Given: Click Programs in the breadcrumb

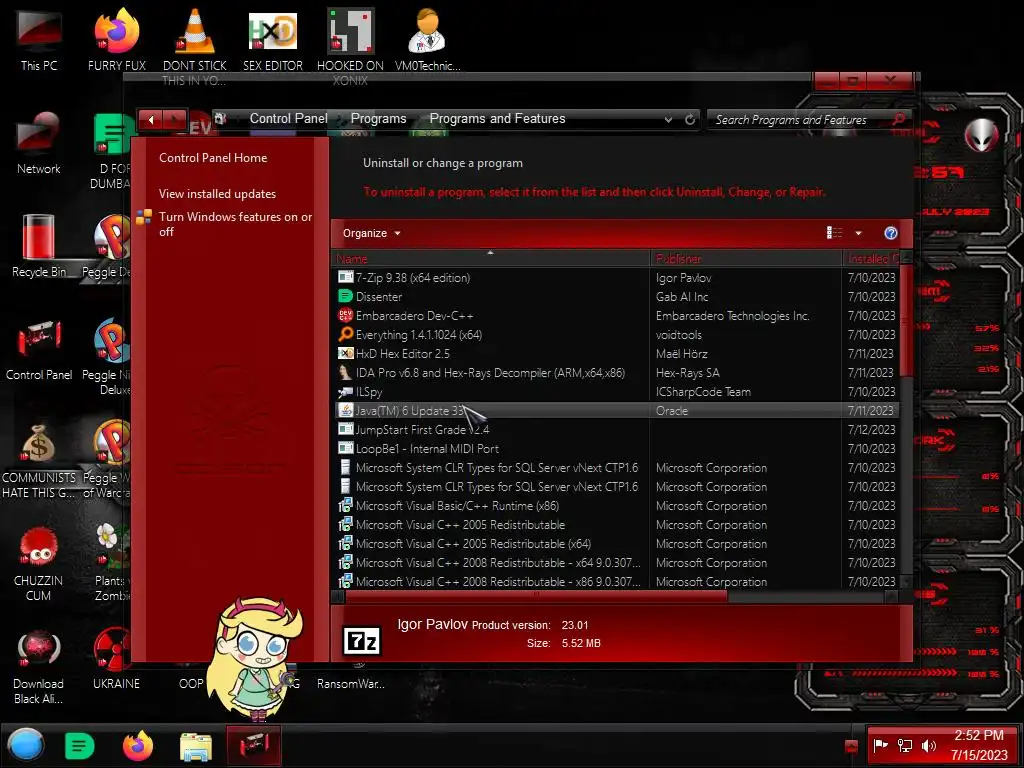Looking at the screenshot, I should coord(378,118).
